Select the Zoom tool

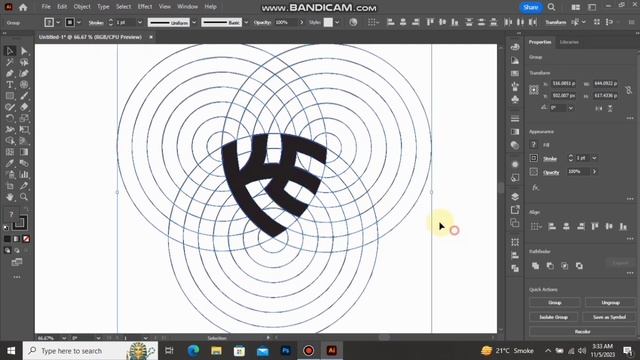tap(24, 197)
